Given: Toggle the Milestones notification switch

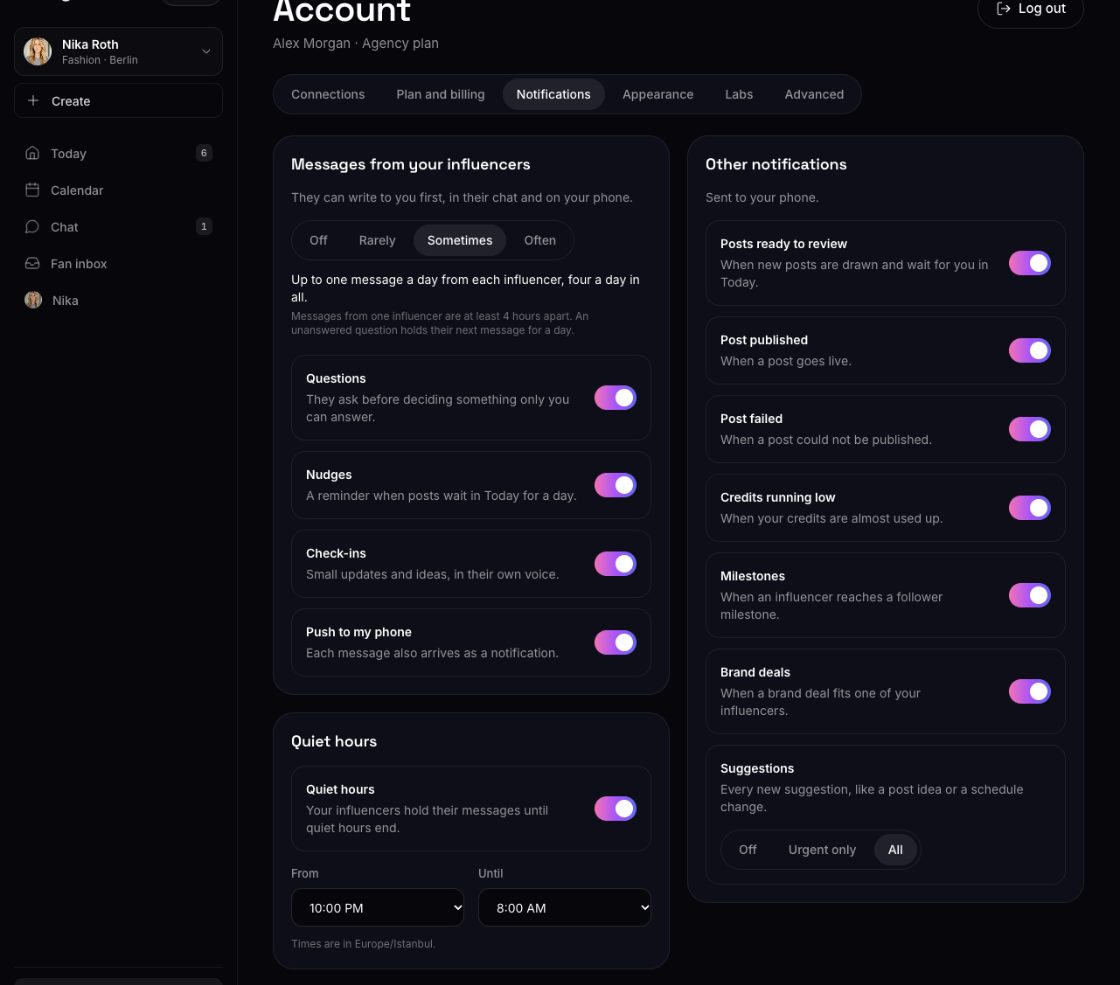Looking at the screenshot, I should pyautogui.click(x=1029, y=595).
